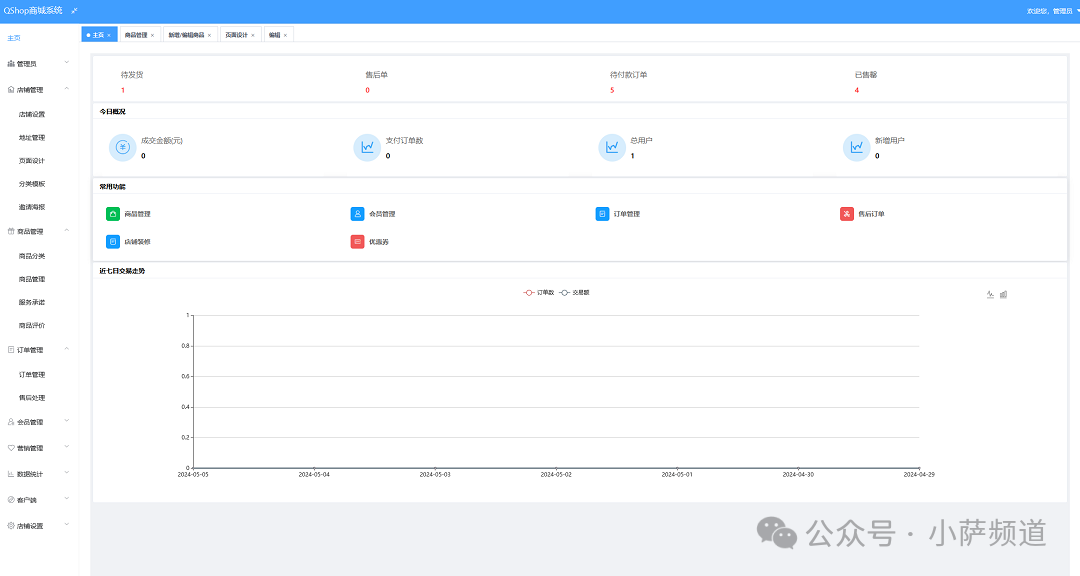The height and width of the screenshot is (576, 1080).
Task: Open the 欢迎您 管理员 user dropdown
Action: click(x=1052, y=11)
